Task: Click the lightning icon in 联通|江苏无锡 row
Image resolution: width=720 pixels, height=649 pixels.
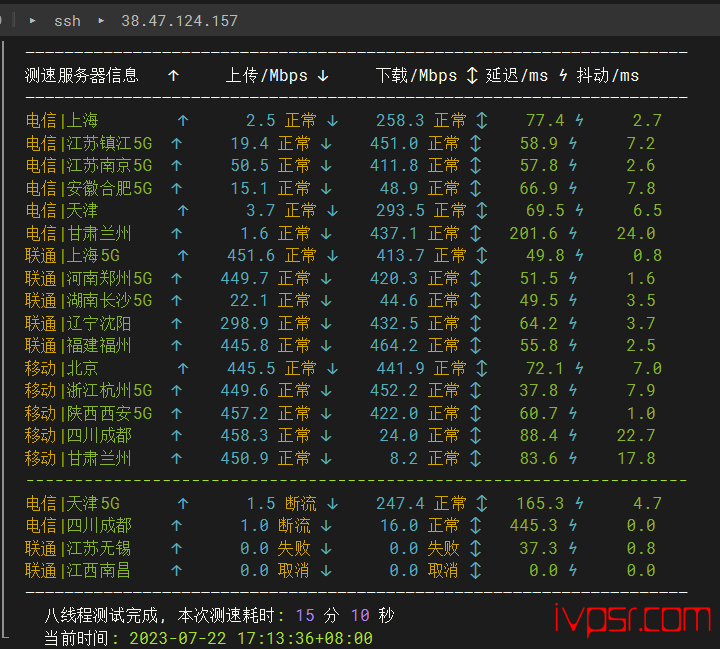Action: click(x=573, y=548)
